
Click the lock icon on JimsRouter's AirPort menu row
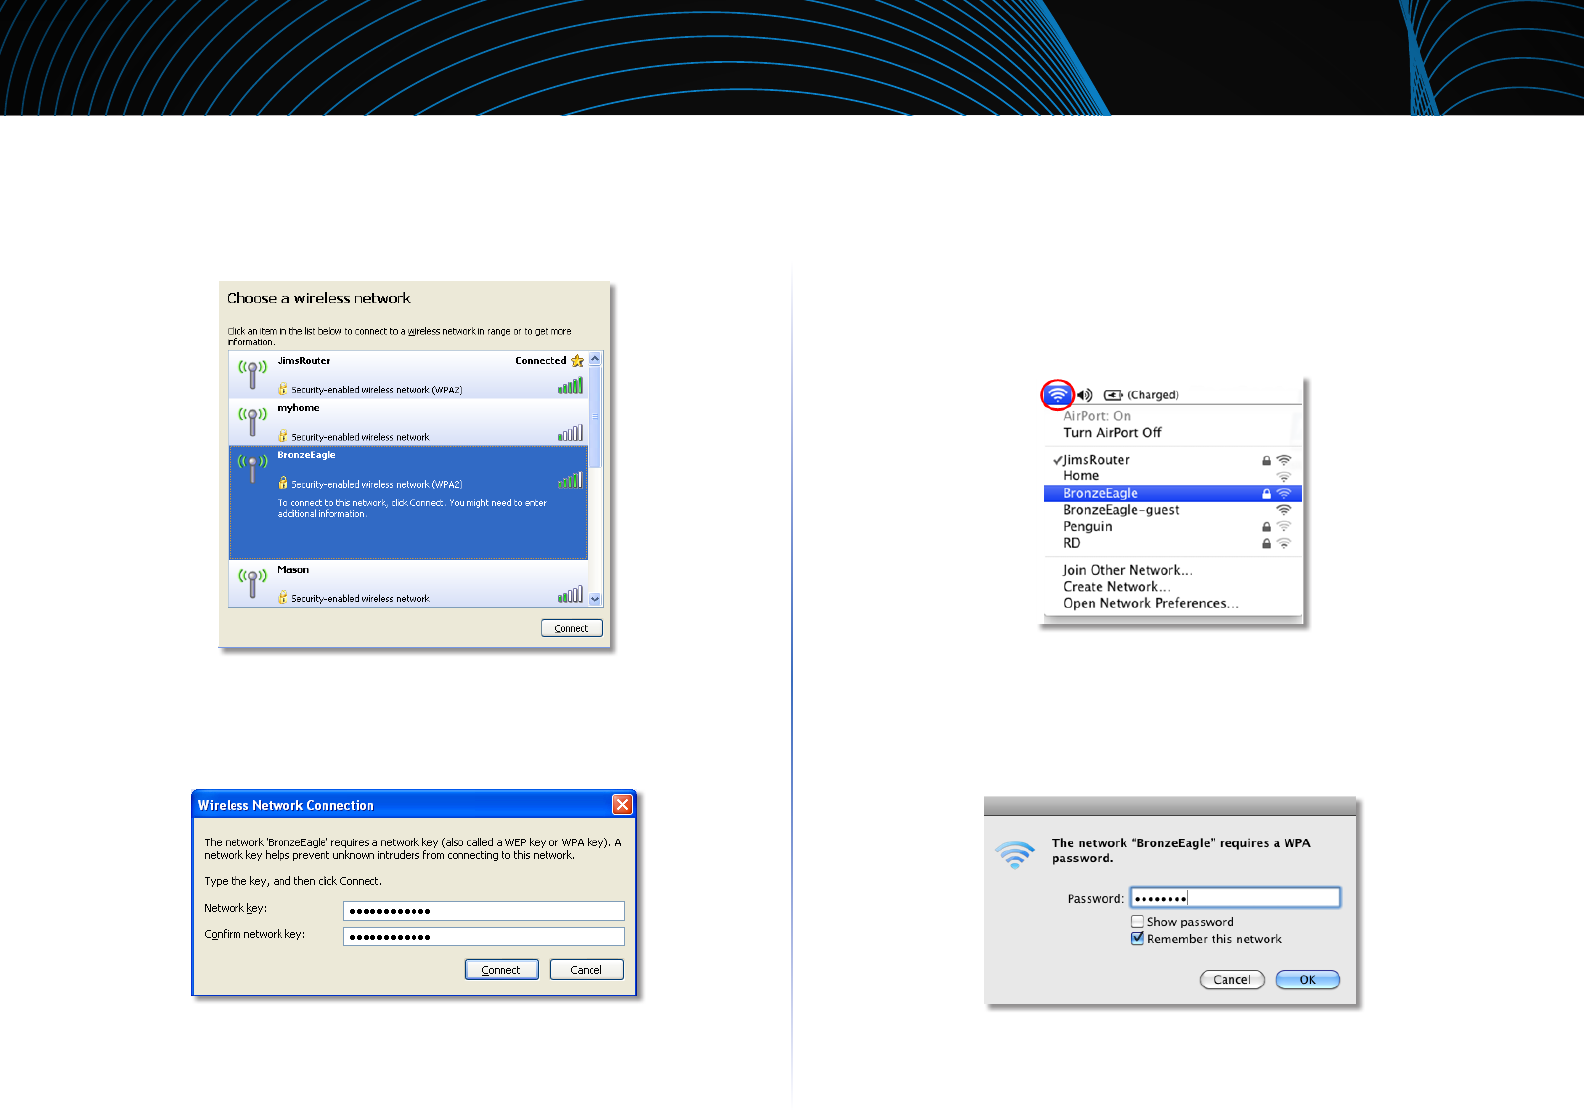point(1266,461)
